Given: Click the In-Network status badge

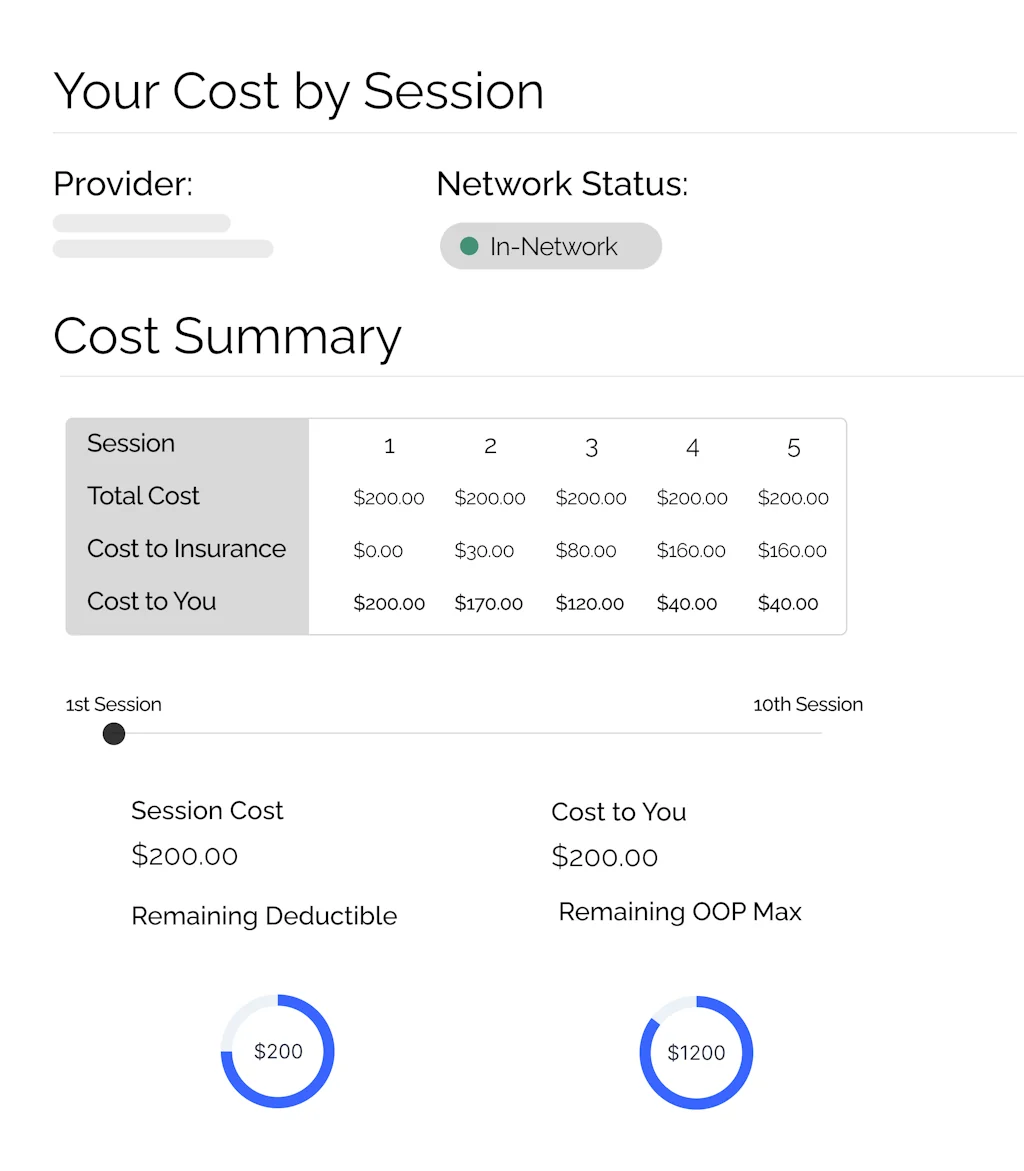Looking at the screenshot, I should pos(551,246).
